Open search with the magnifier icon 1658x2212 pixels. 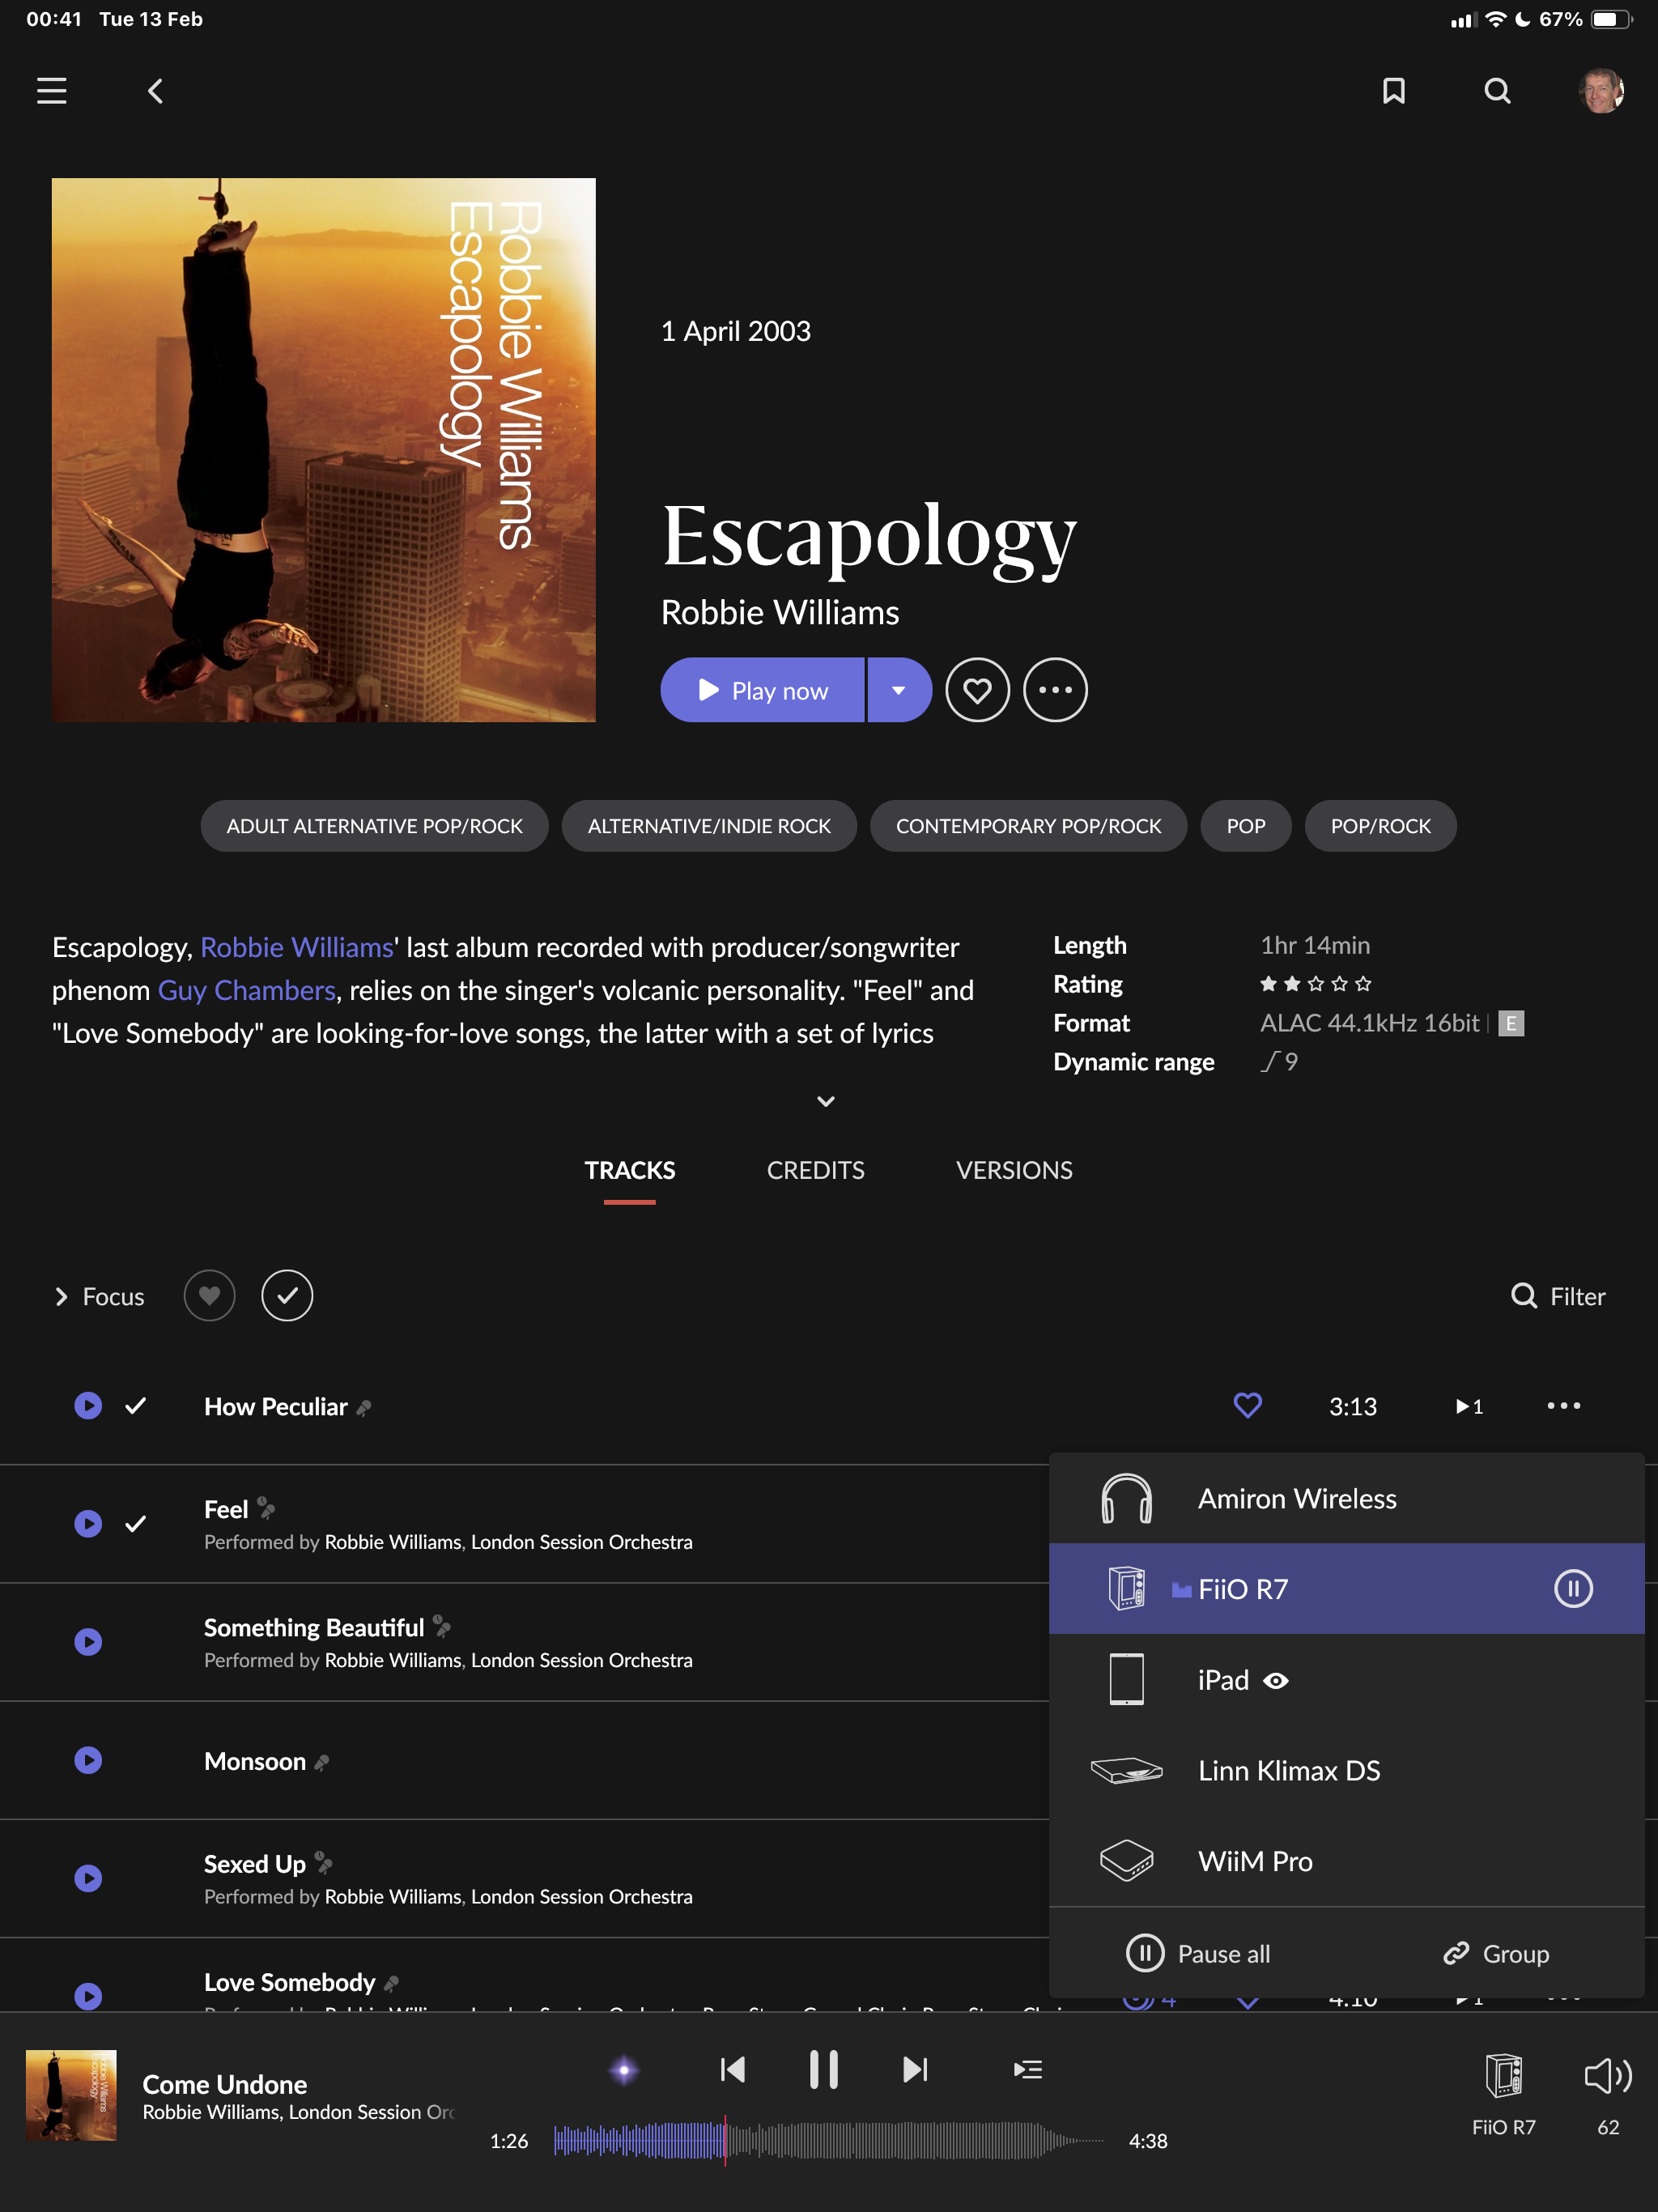tap(1496, 91)
